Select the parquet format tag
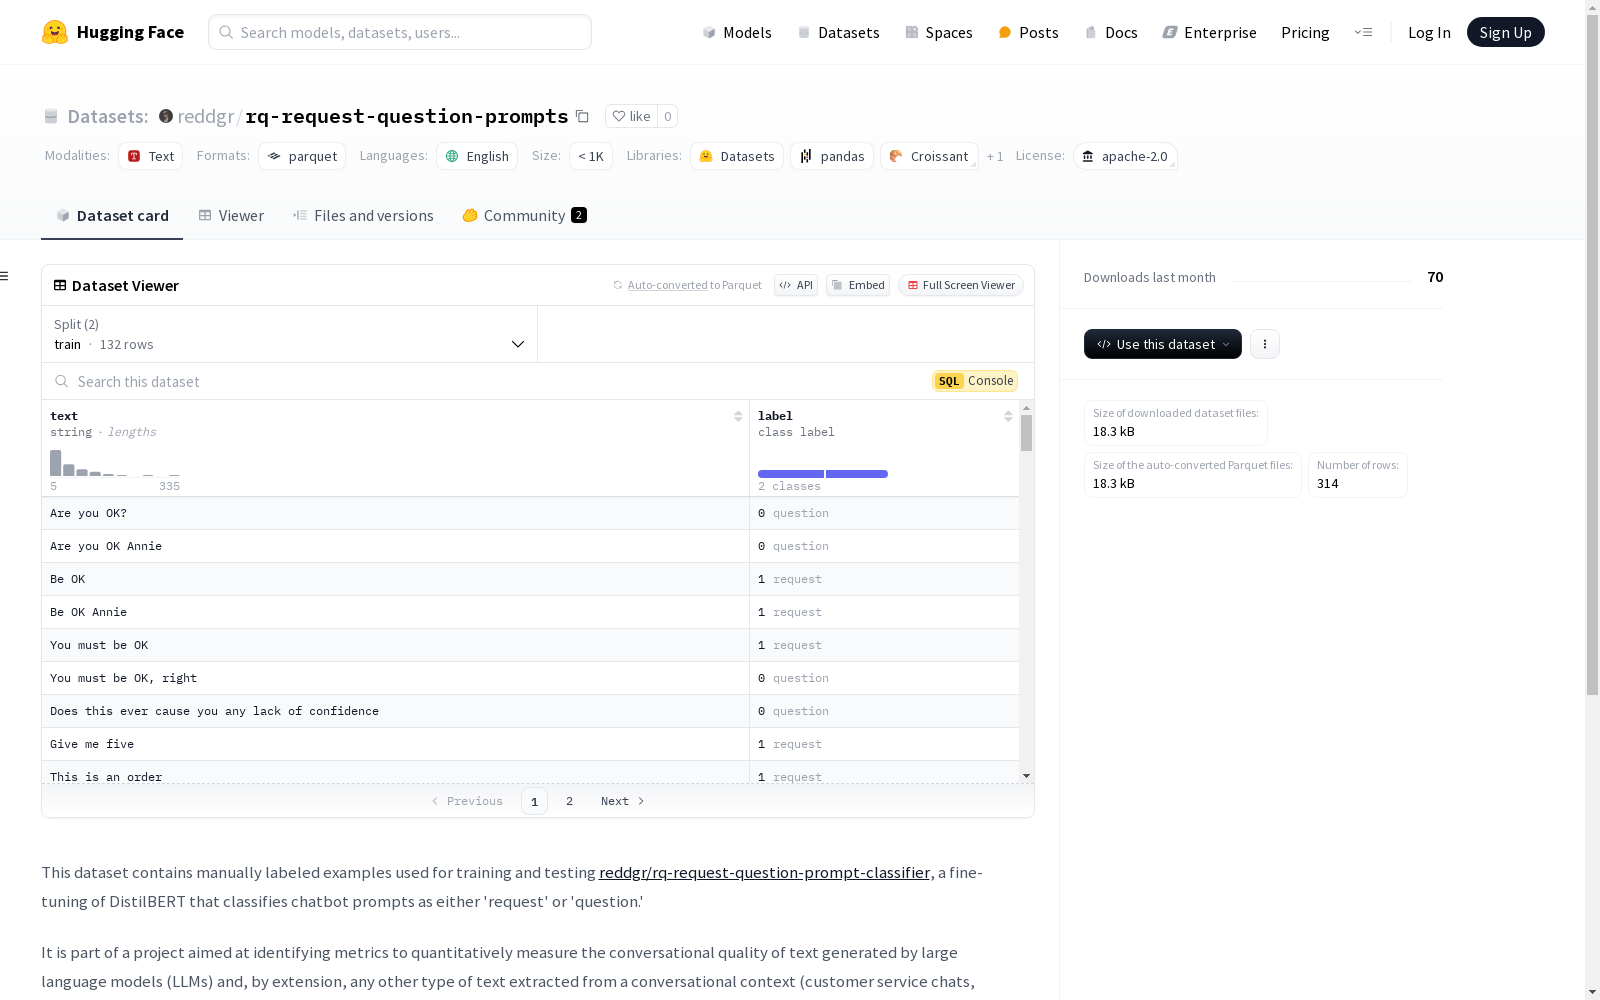The height and width of the screenshot is (1000, 1600). coord(302,156)
